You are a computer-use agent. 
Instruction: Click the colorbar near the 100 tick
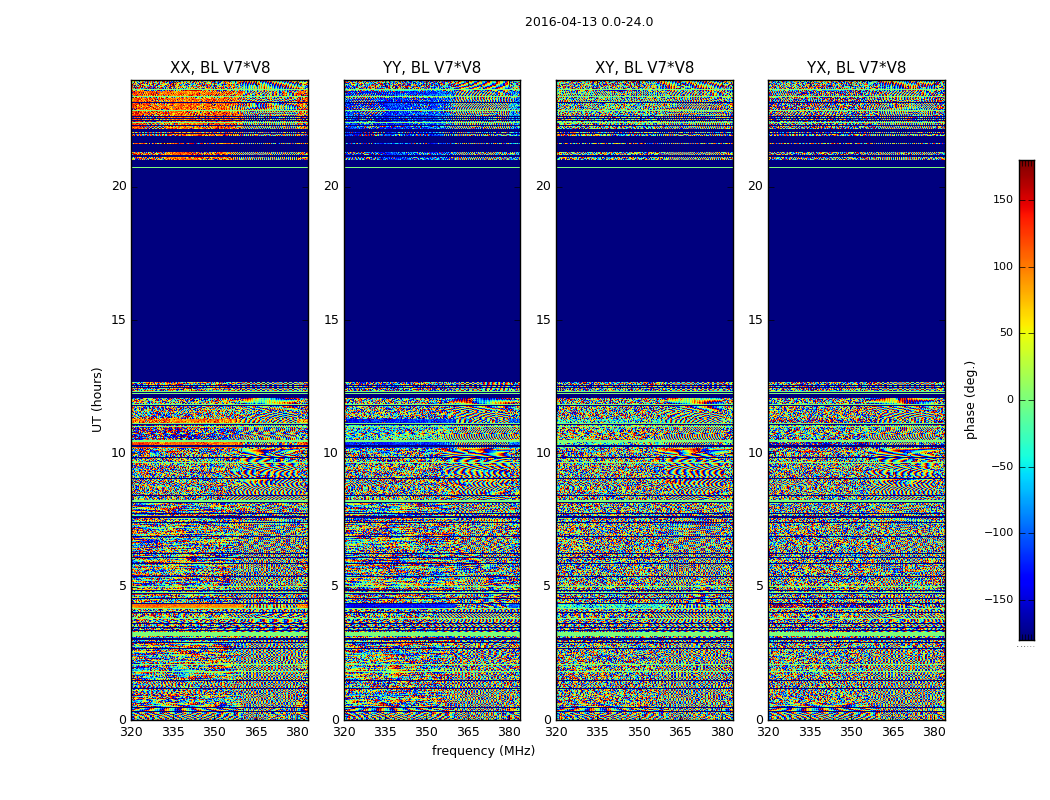[1027, 267]
